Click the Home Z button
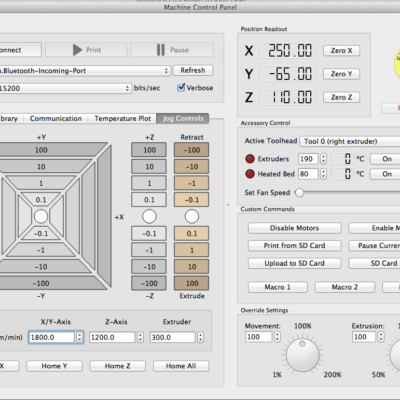Screen dimensions: 400x400 pyautogui.click(x=117, y=366)
